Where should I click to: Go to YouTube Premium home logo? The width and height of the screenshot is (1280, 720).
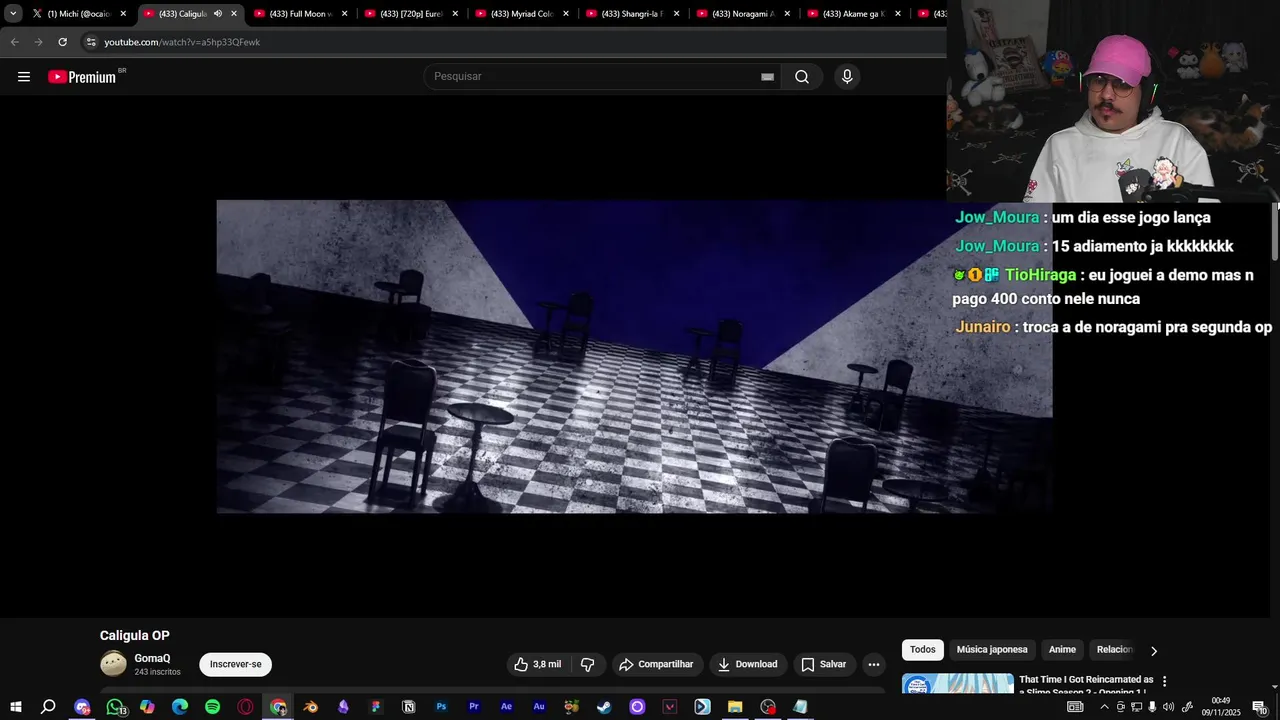pos(84,77)
